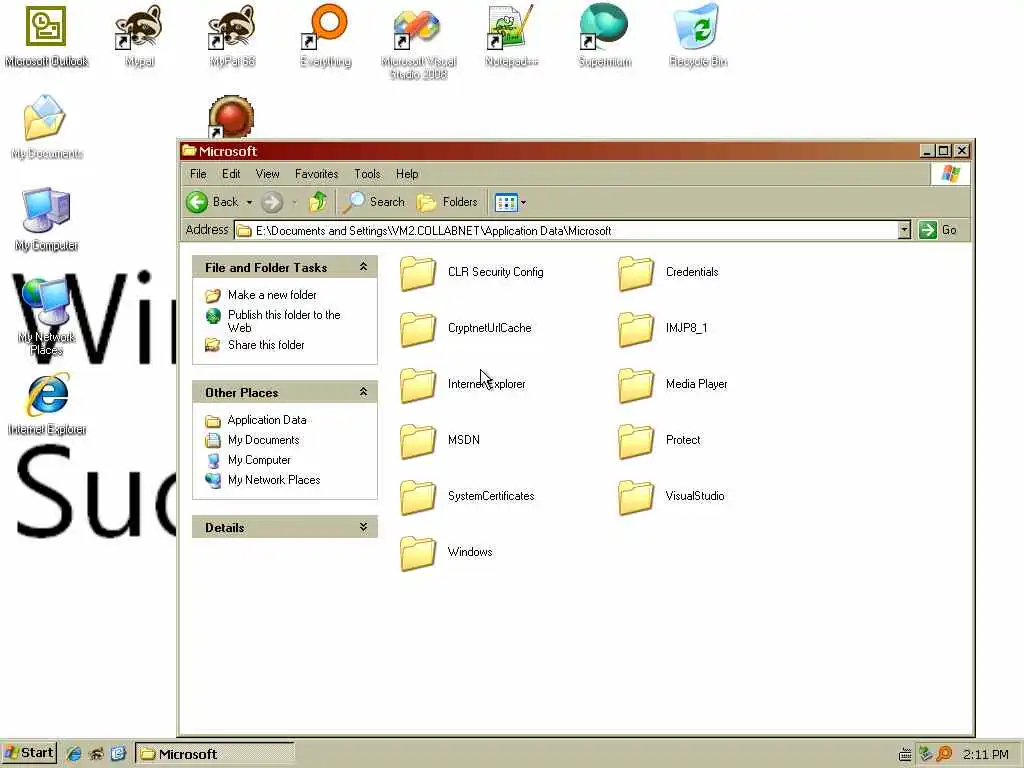Click the Everything search tray icon
The height and width of the screenshot is (768, 1024).
[x=944, y=754]
